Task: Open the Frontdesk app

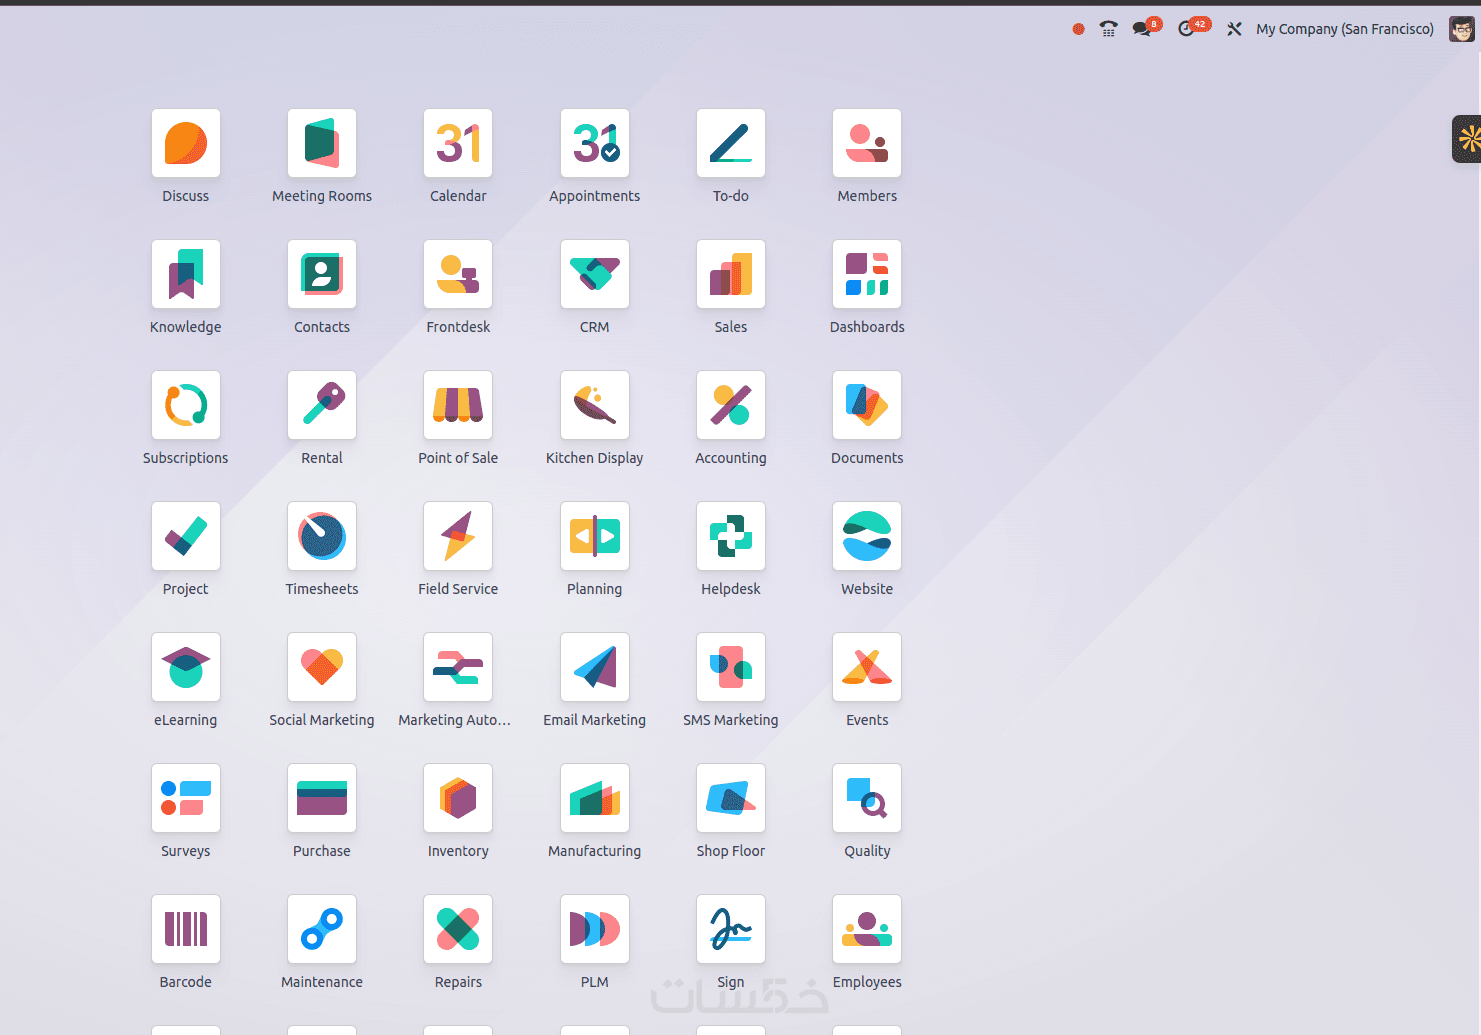Action: tap(458, 274)
